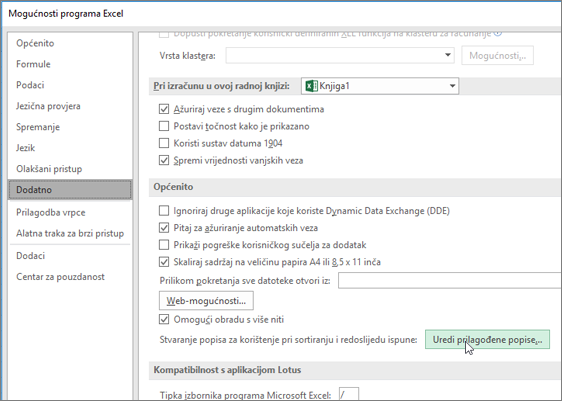Viewport: 562px width, 401px height.
Task: Click the Pri izračunu u ovoj radnoj knjizi label
Action: point(222,86)
